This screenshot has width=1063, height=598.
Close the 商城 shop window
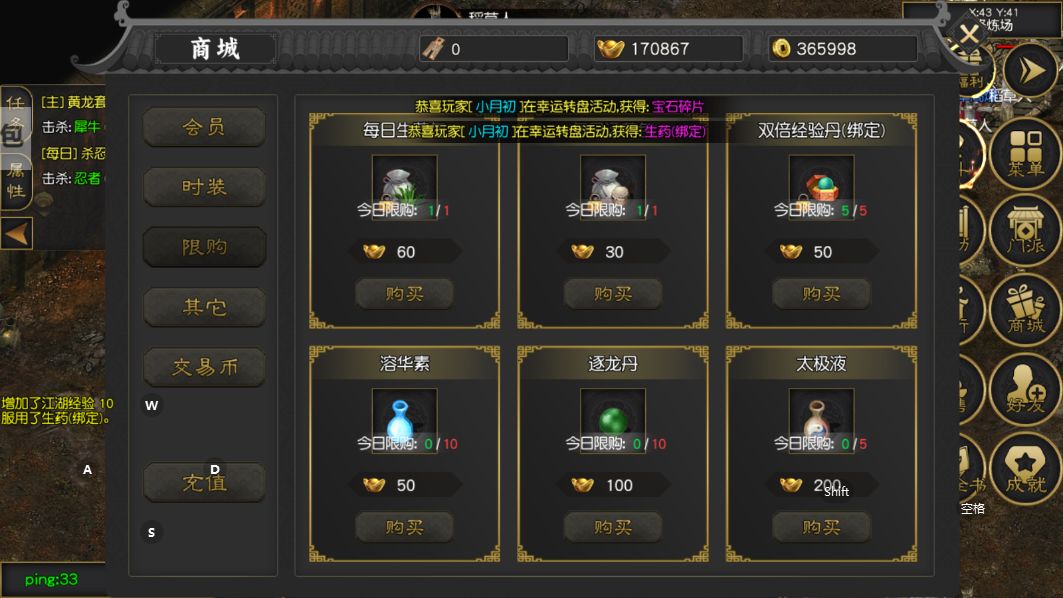[969, 33]
